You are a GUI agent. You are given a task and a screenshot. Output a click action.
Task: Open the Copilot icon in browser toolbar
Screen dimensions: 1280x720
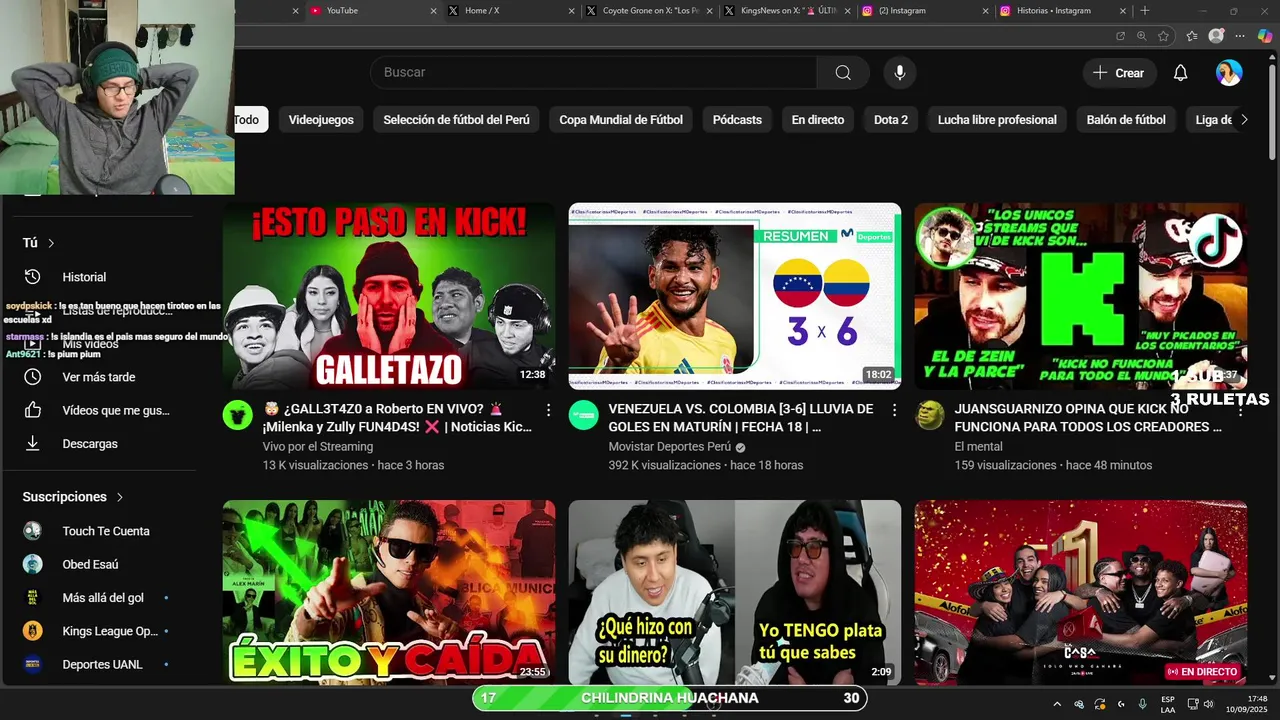click(x=1265, y=36)
